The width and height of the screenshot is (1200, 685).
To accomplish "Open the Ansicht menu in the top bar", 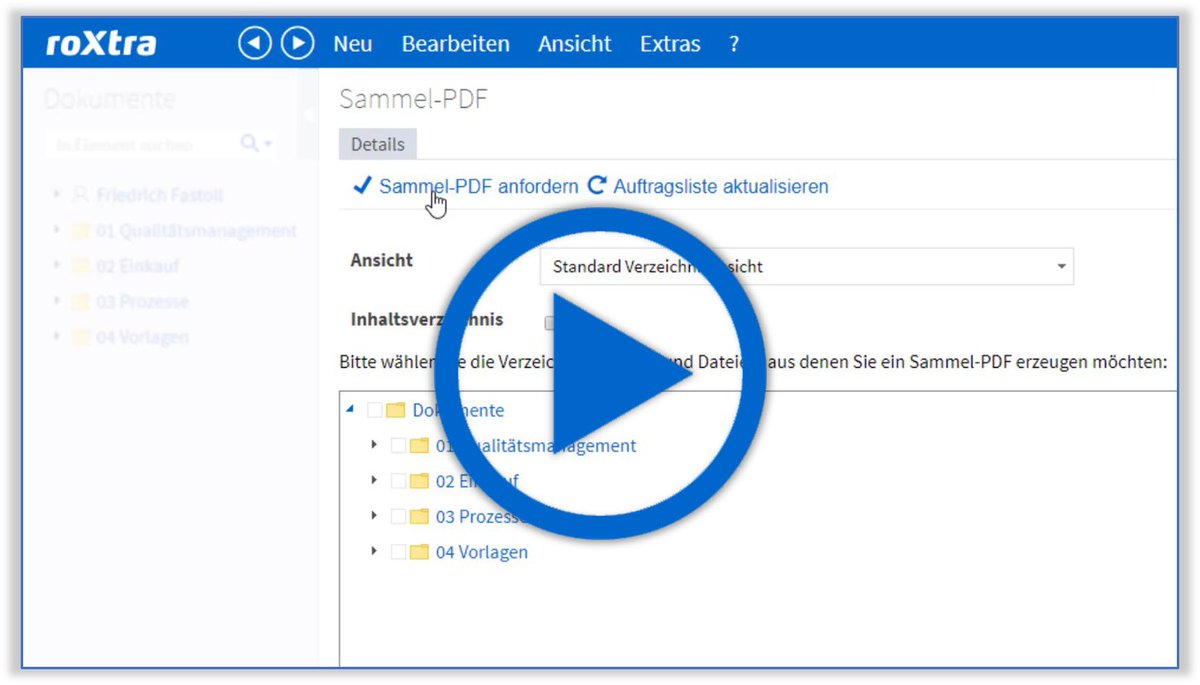I will tap(575, 44).
